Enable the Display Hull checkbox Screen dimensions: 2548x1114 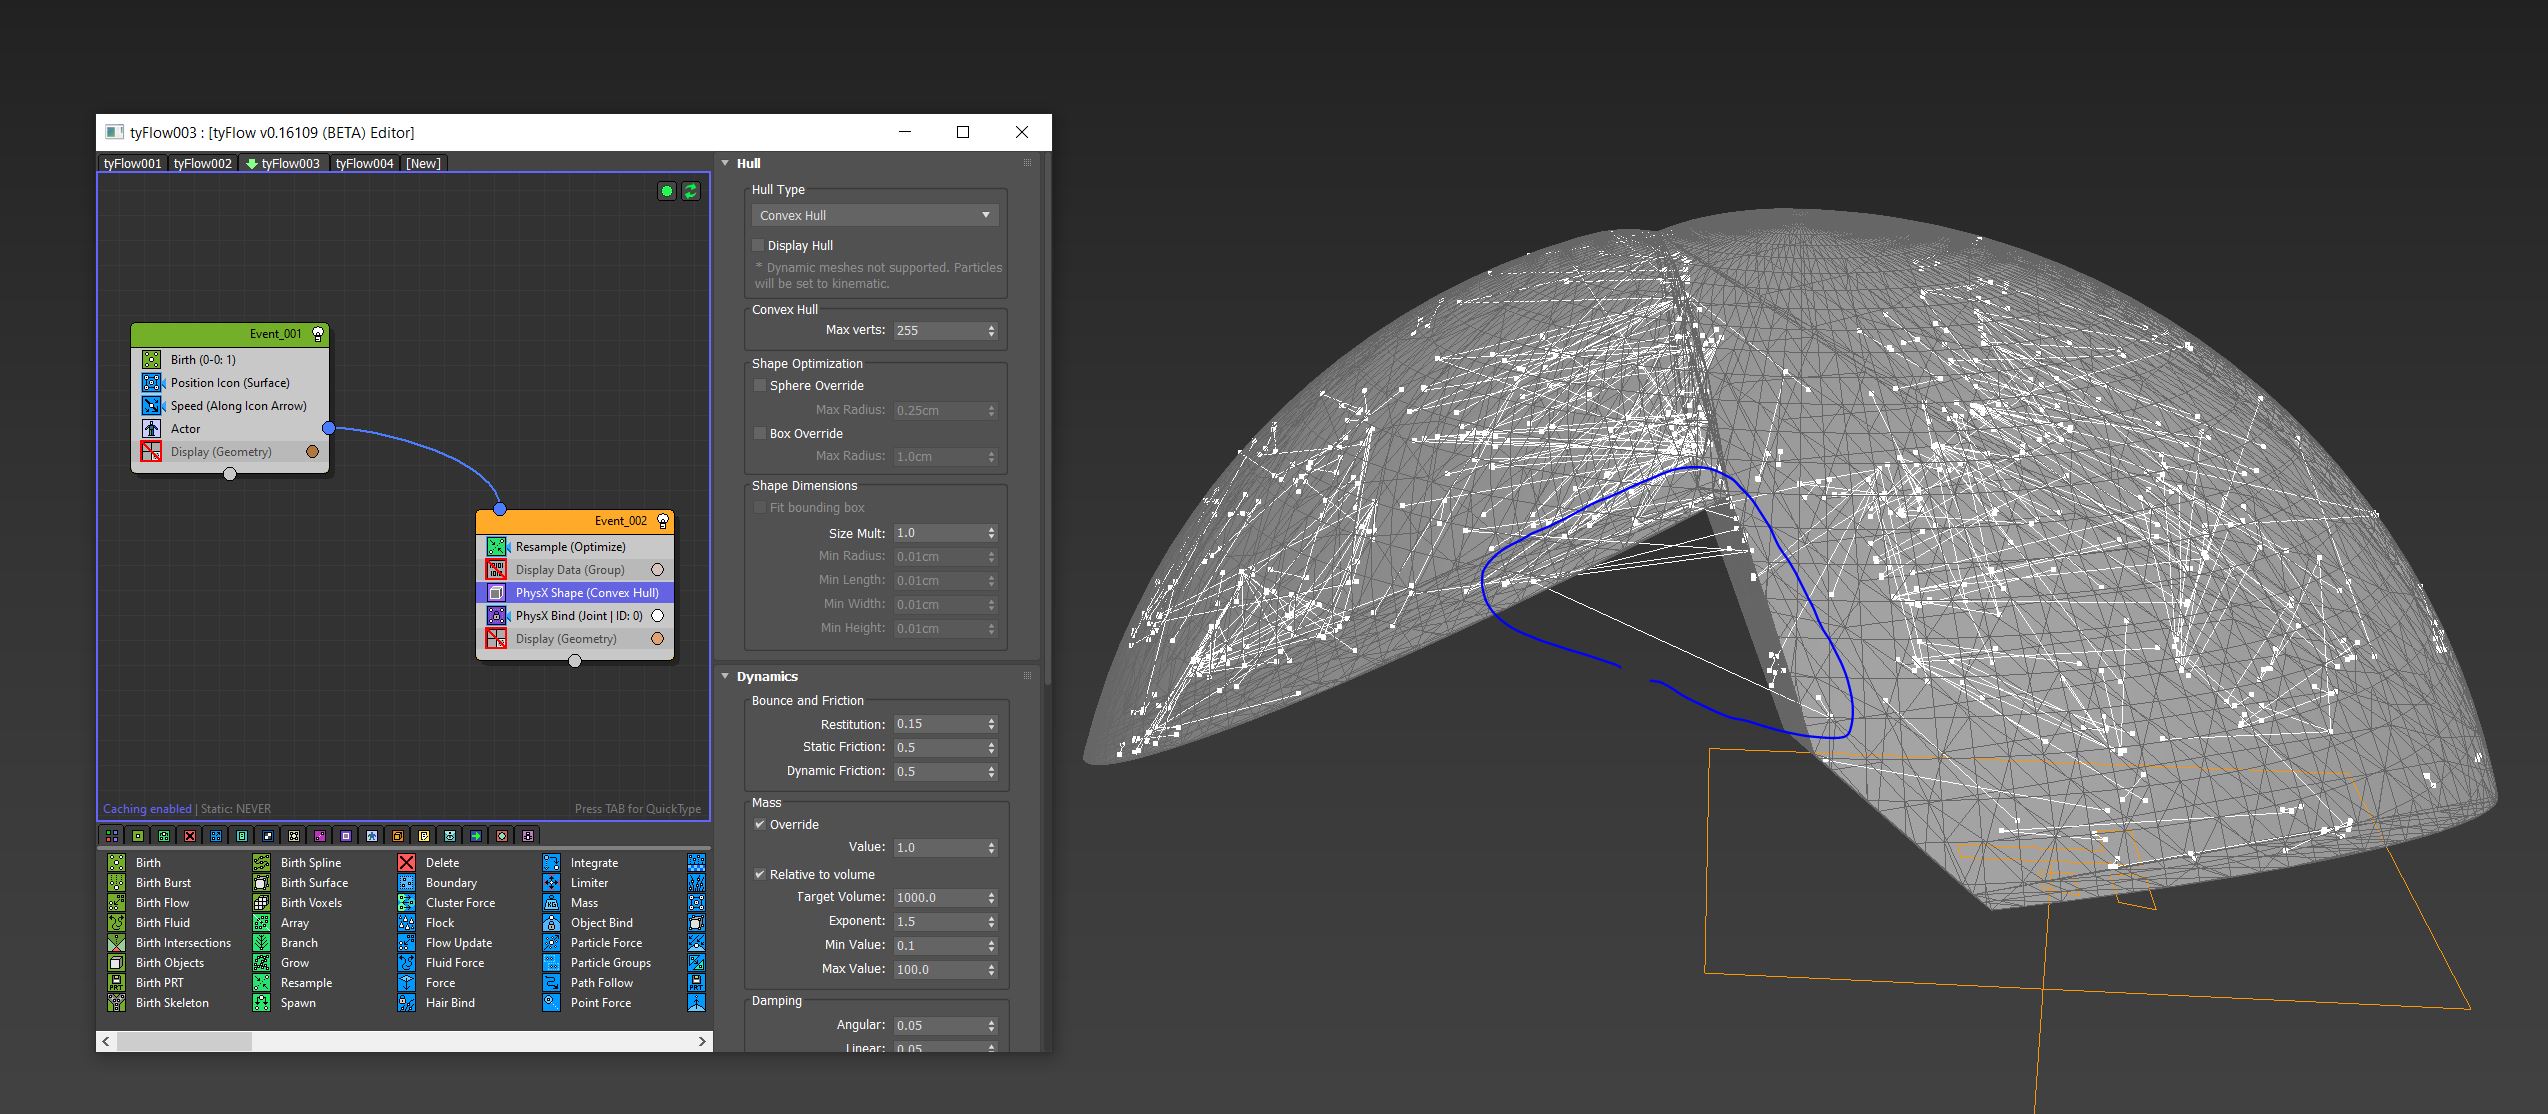[759, 245]
